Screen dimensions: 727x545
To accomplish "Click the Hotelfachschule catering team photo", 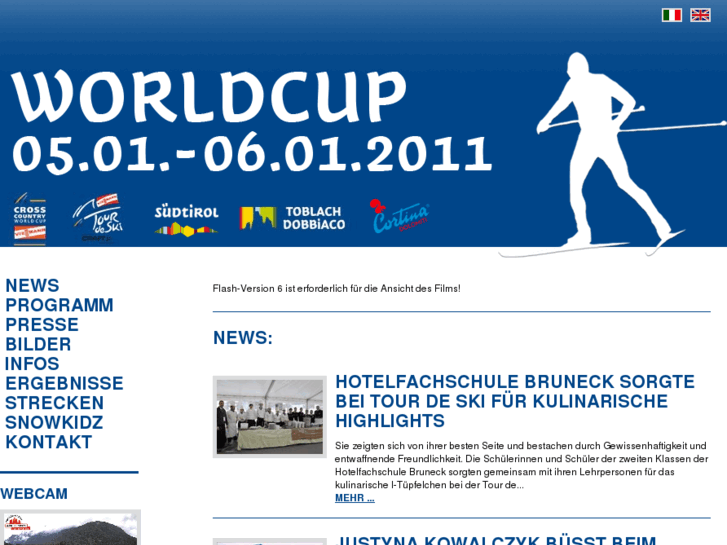I will (x=270, y=417).
